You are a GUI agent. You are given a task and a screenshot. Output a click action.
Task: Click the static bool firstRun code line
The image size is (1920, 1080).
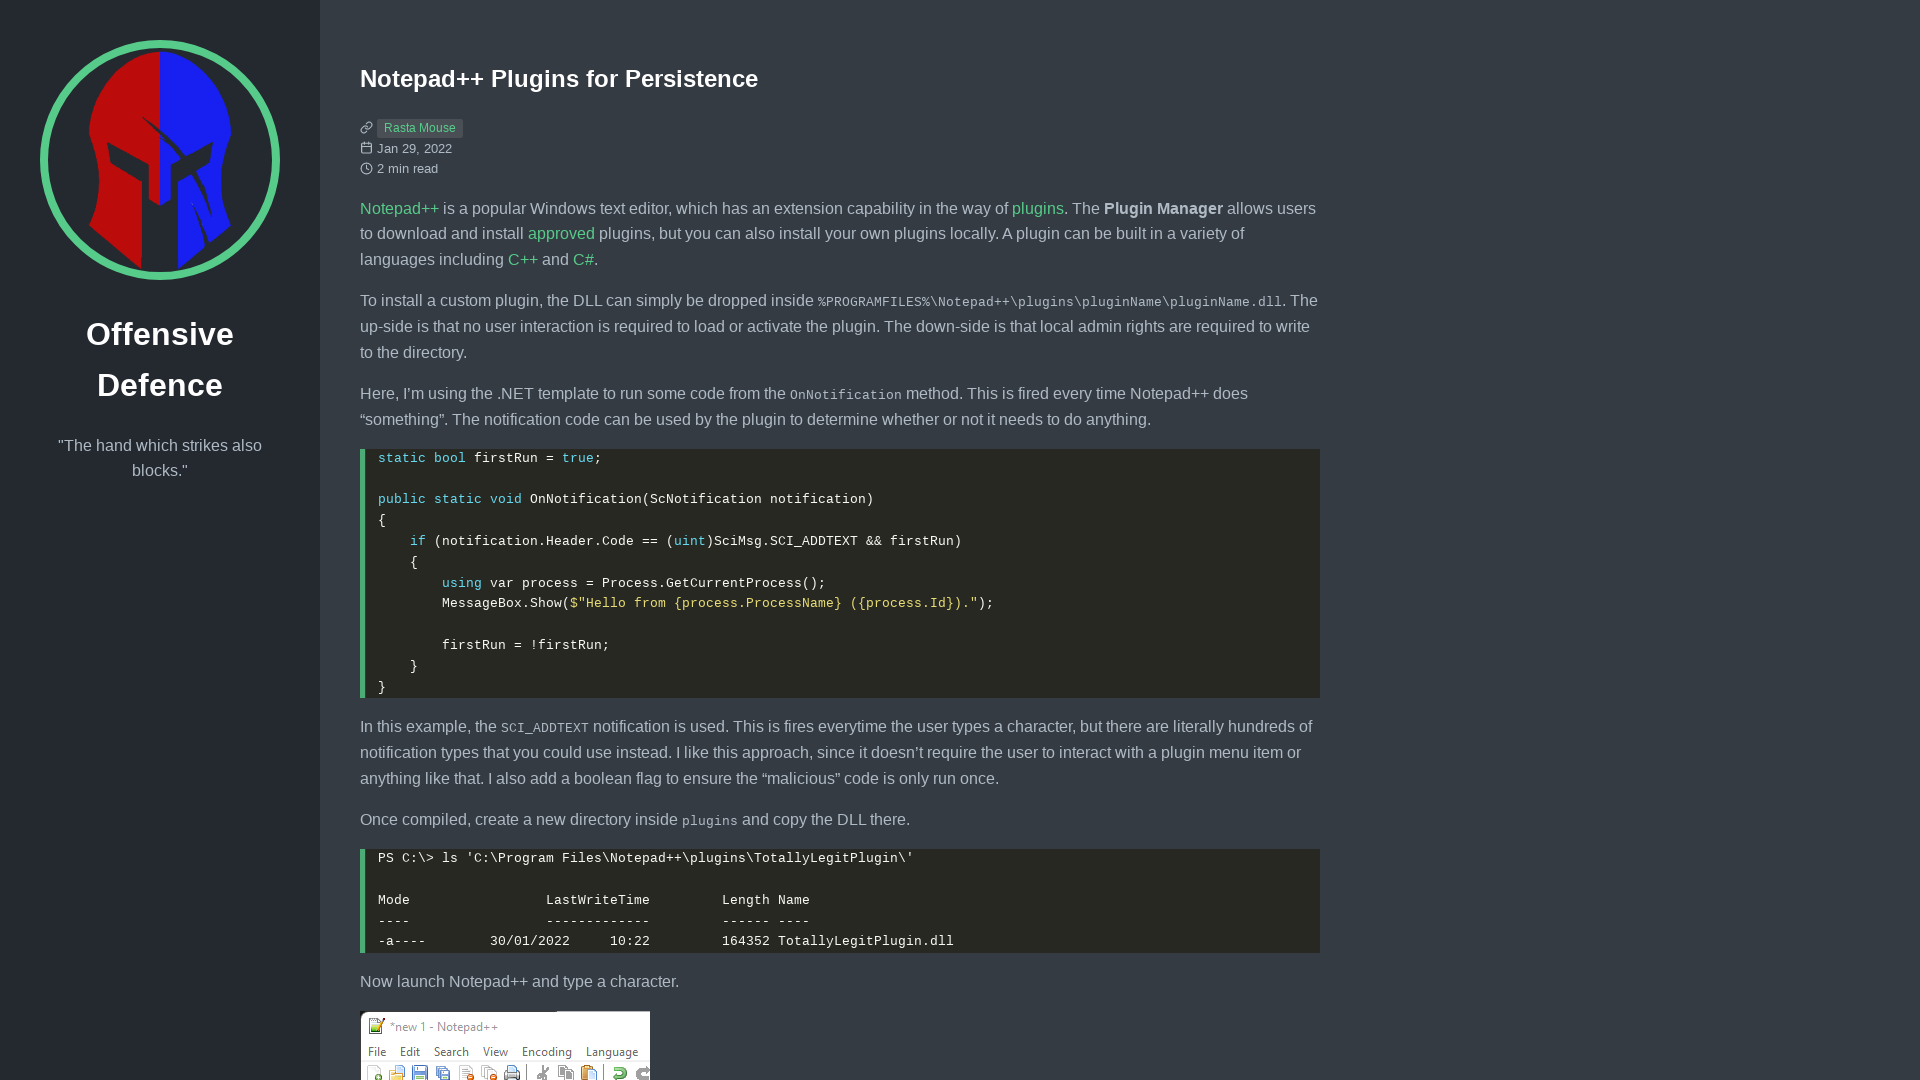(490, 458)
